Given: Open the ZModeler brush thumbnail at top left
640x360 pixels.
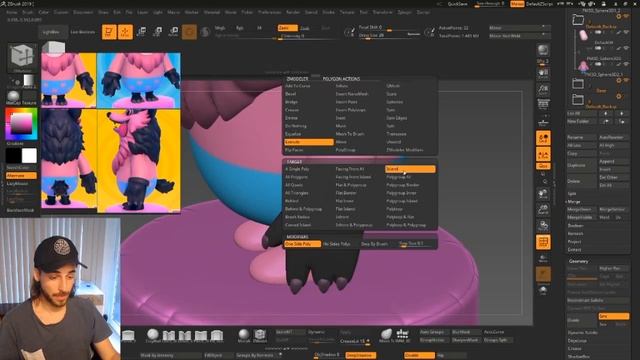Looking at the screenshot, I should pyautogui.click(x=22, y=58).
